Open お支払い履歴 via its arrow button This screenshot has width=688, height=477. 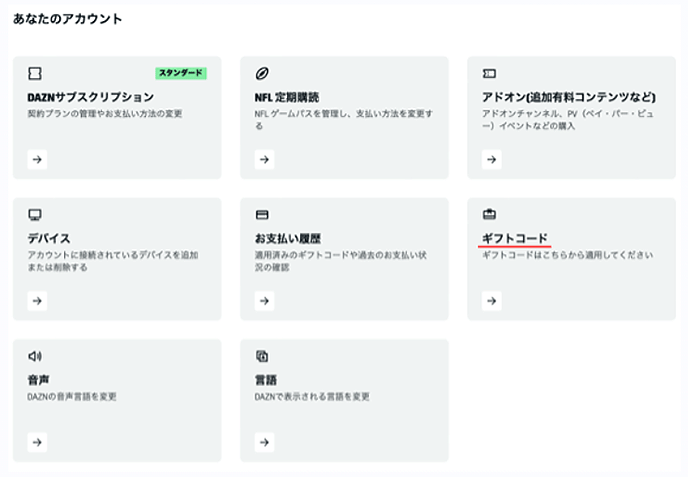coord(265,301)
